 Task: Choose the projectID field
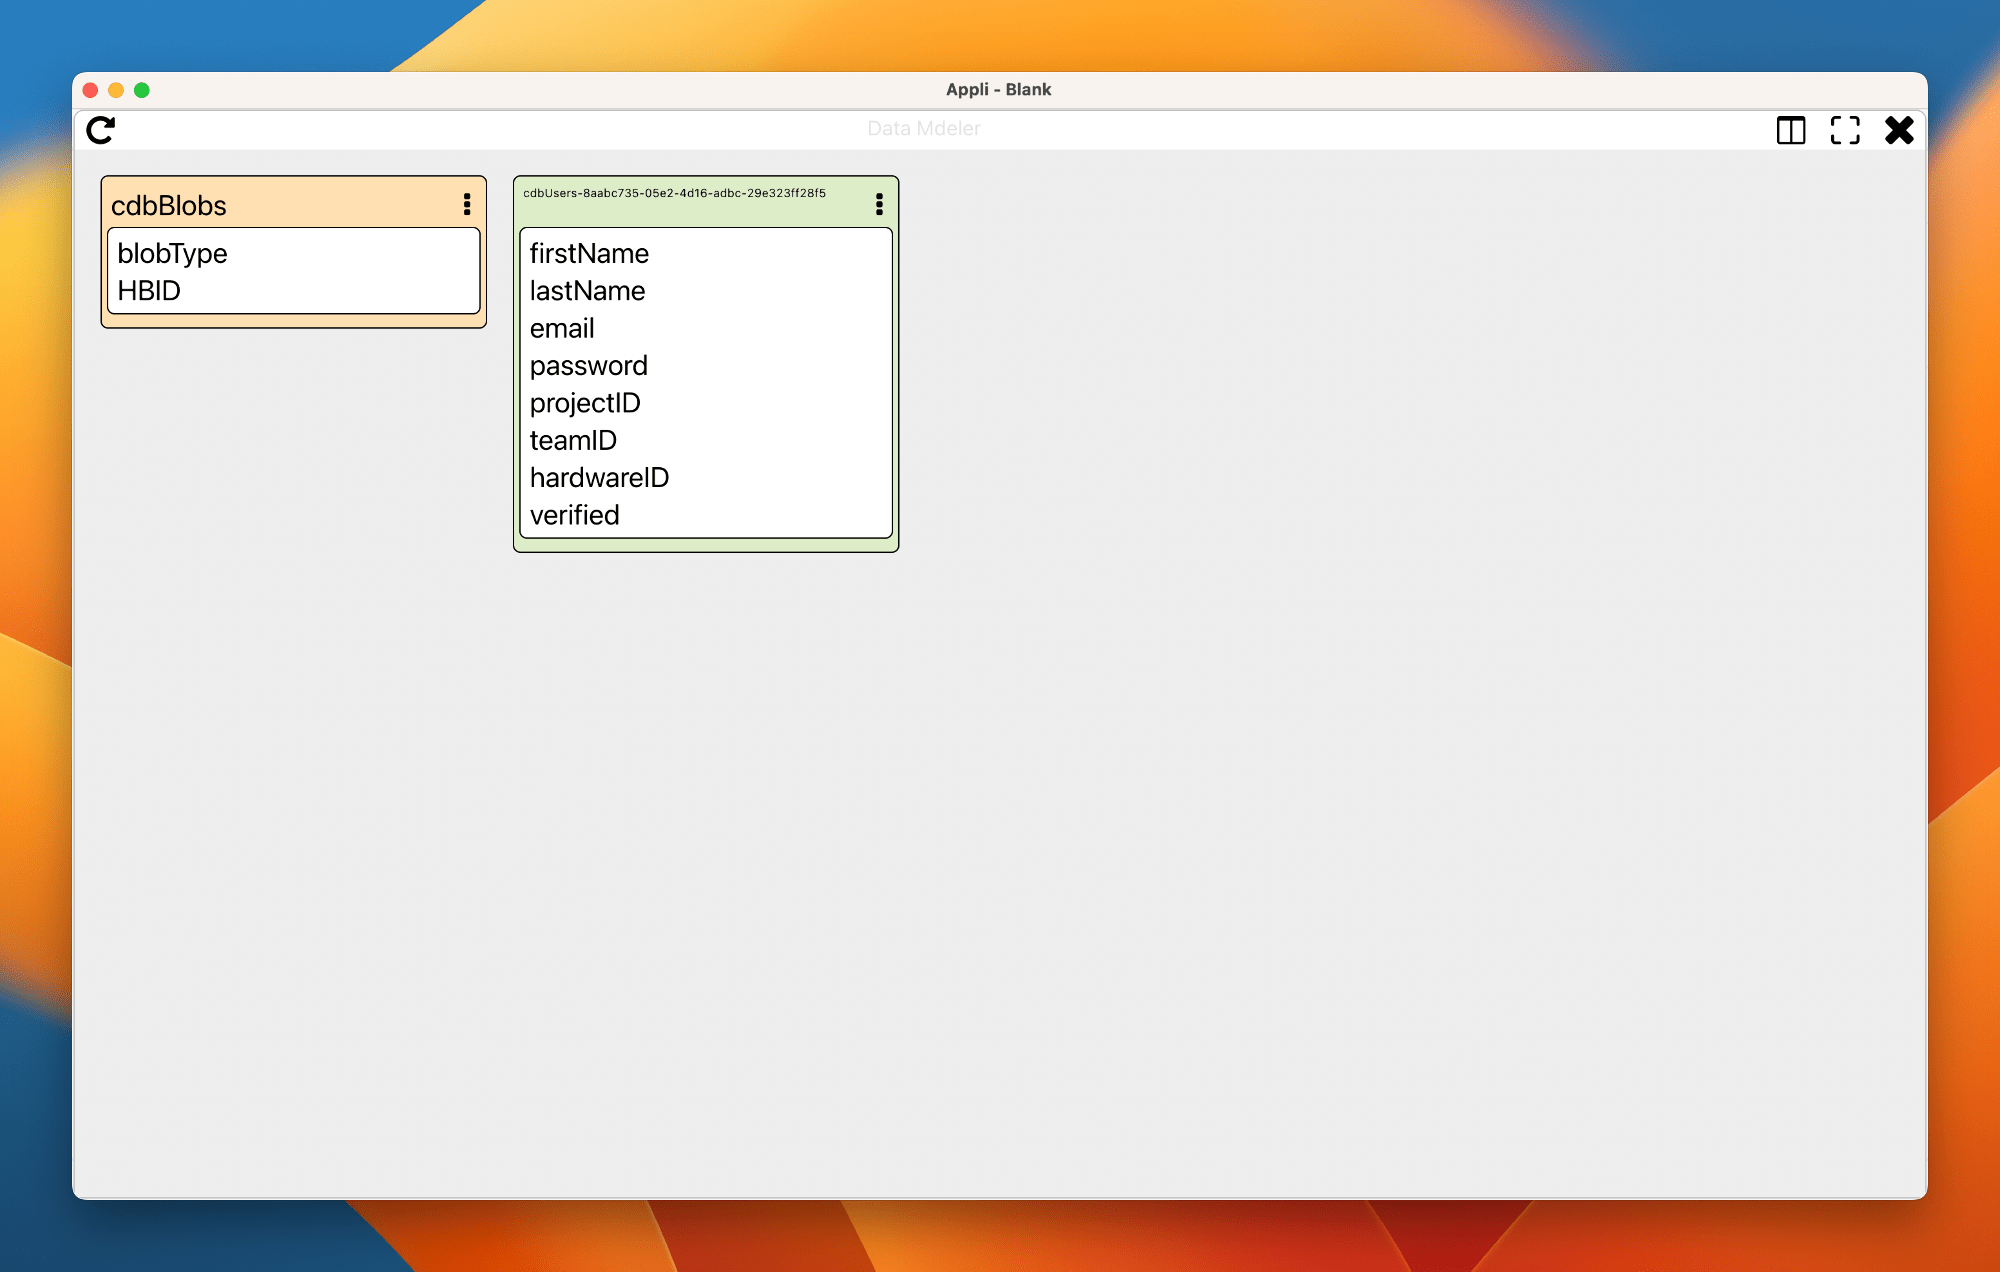point(585,403)
